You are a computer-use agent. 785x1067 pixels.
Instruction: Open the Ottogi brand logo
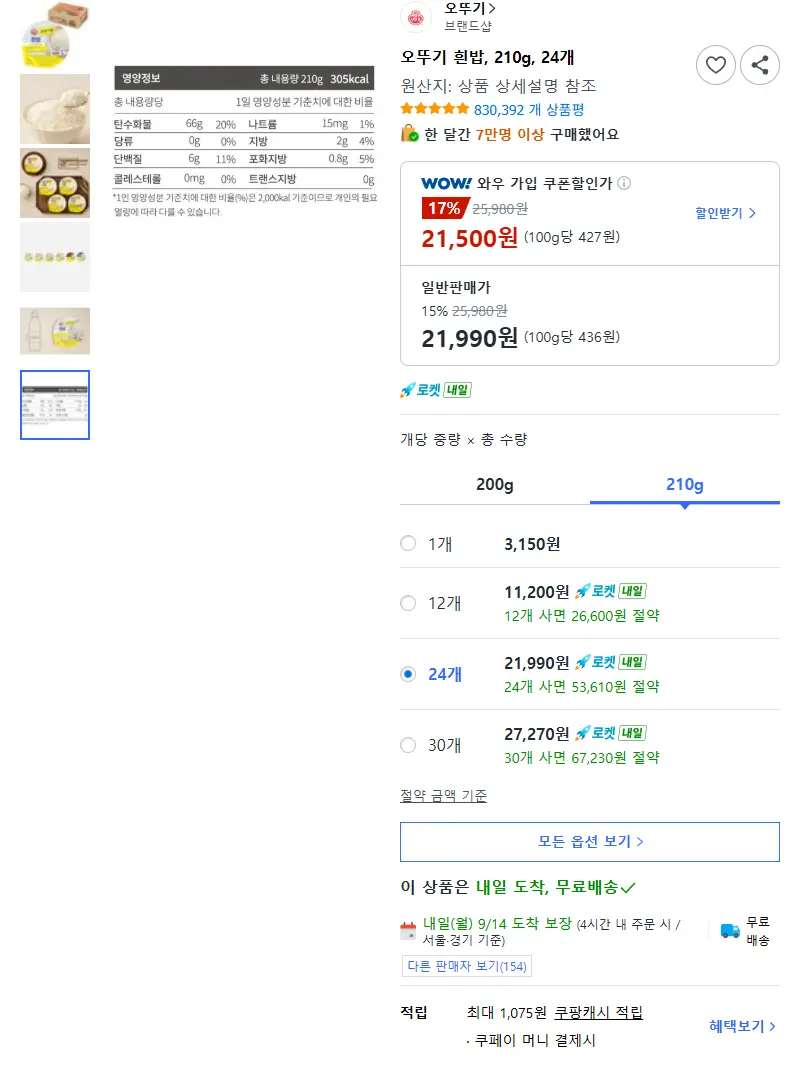(x=416, y=17)
